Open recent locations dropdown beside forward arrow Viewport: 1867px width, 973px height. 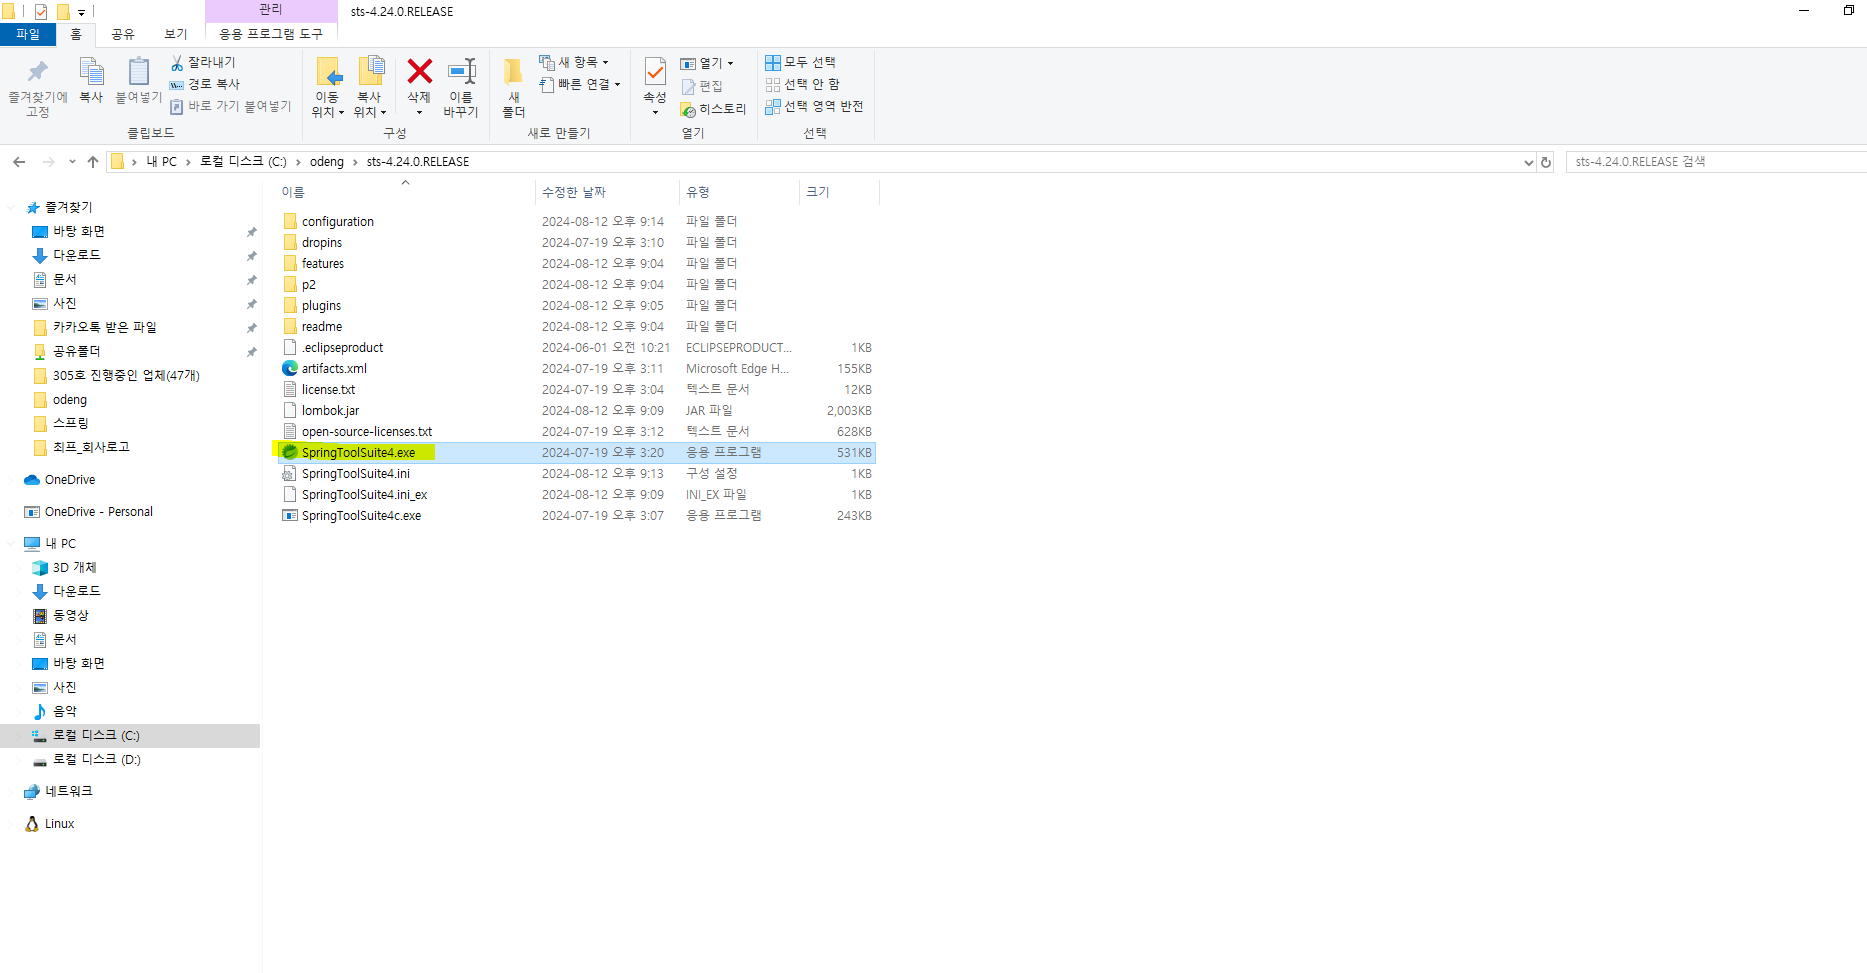[72, 162]
